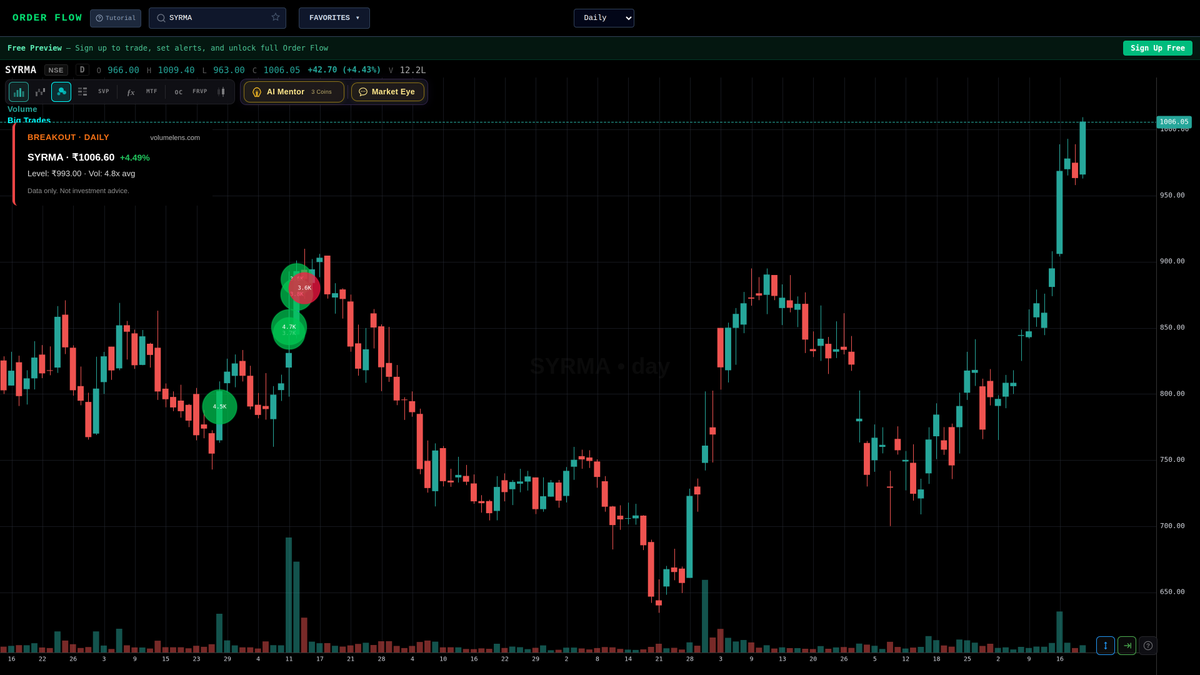Image resolution: width=1200 pixels, height=675 pixels.
Task: Click inside the SYRMA symbol search field
Action: click(210, 17)
